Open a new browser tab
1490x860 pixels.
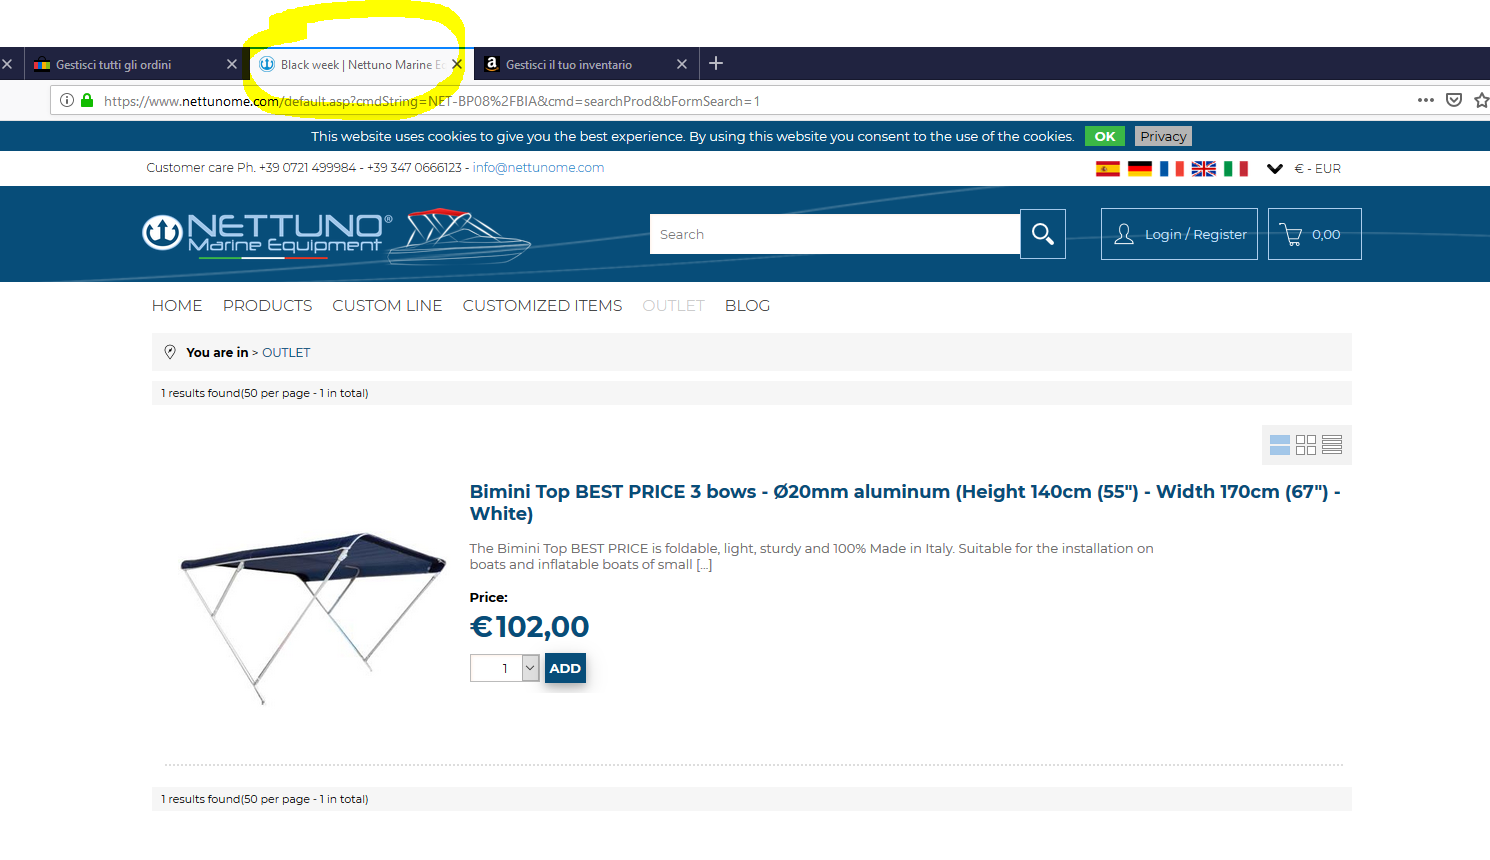(x=716, y=64)
